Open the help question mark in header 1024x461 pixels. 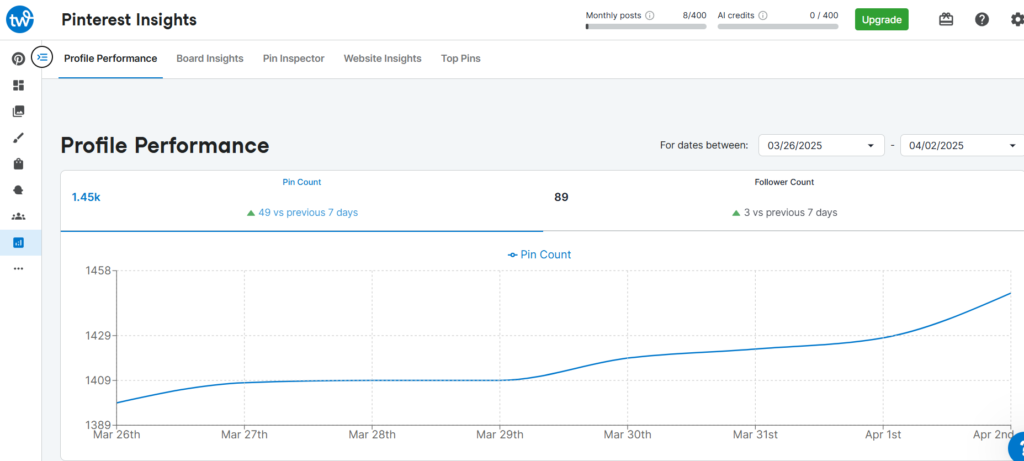982,20
